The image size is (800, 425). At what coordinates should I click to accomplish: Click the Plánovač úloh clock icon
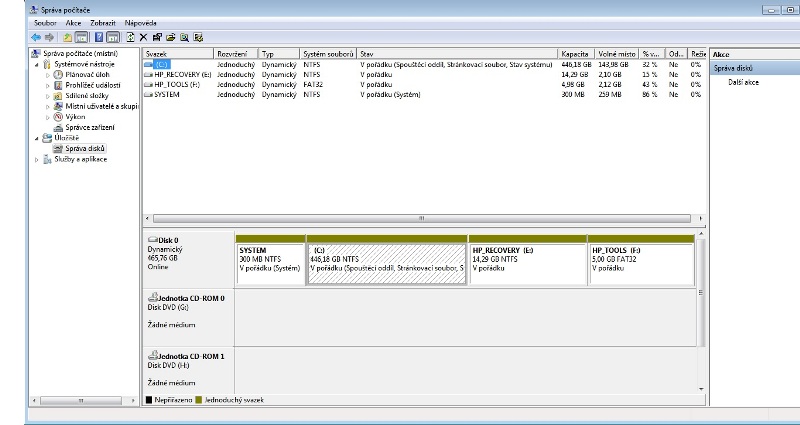click(58, 74)
